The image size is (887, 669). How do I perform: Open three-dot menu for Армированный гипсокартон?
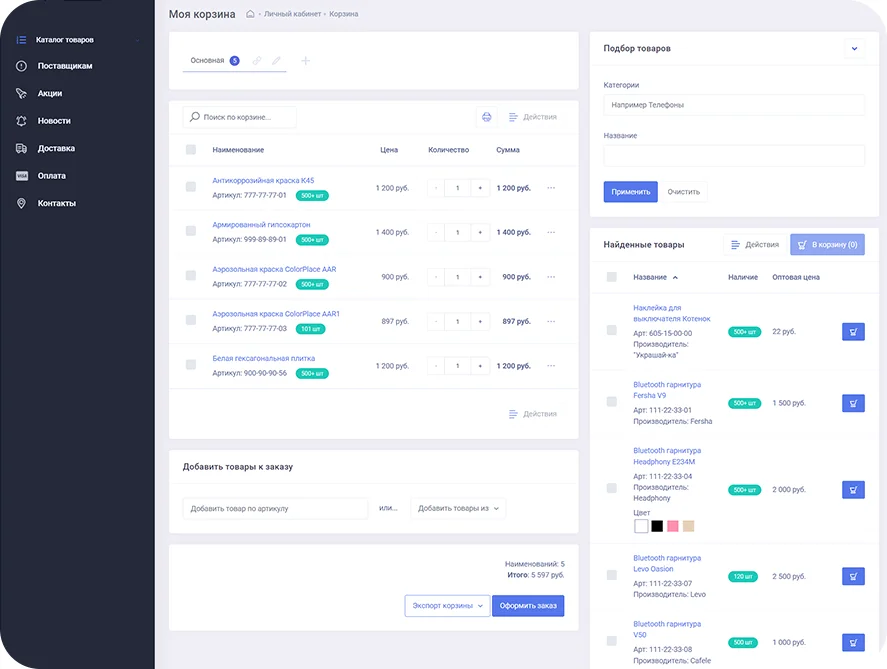click(x=551, y=232)
